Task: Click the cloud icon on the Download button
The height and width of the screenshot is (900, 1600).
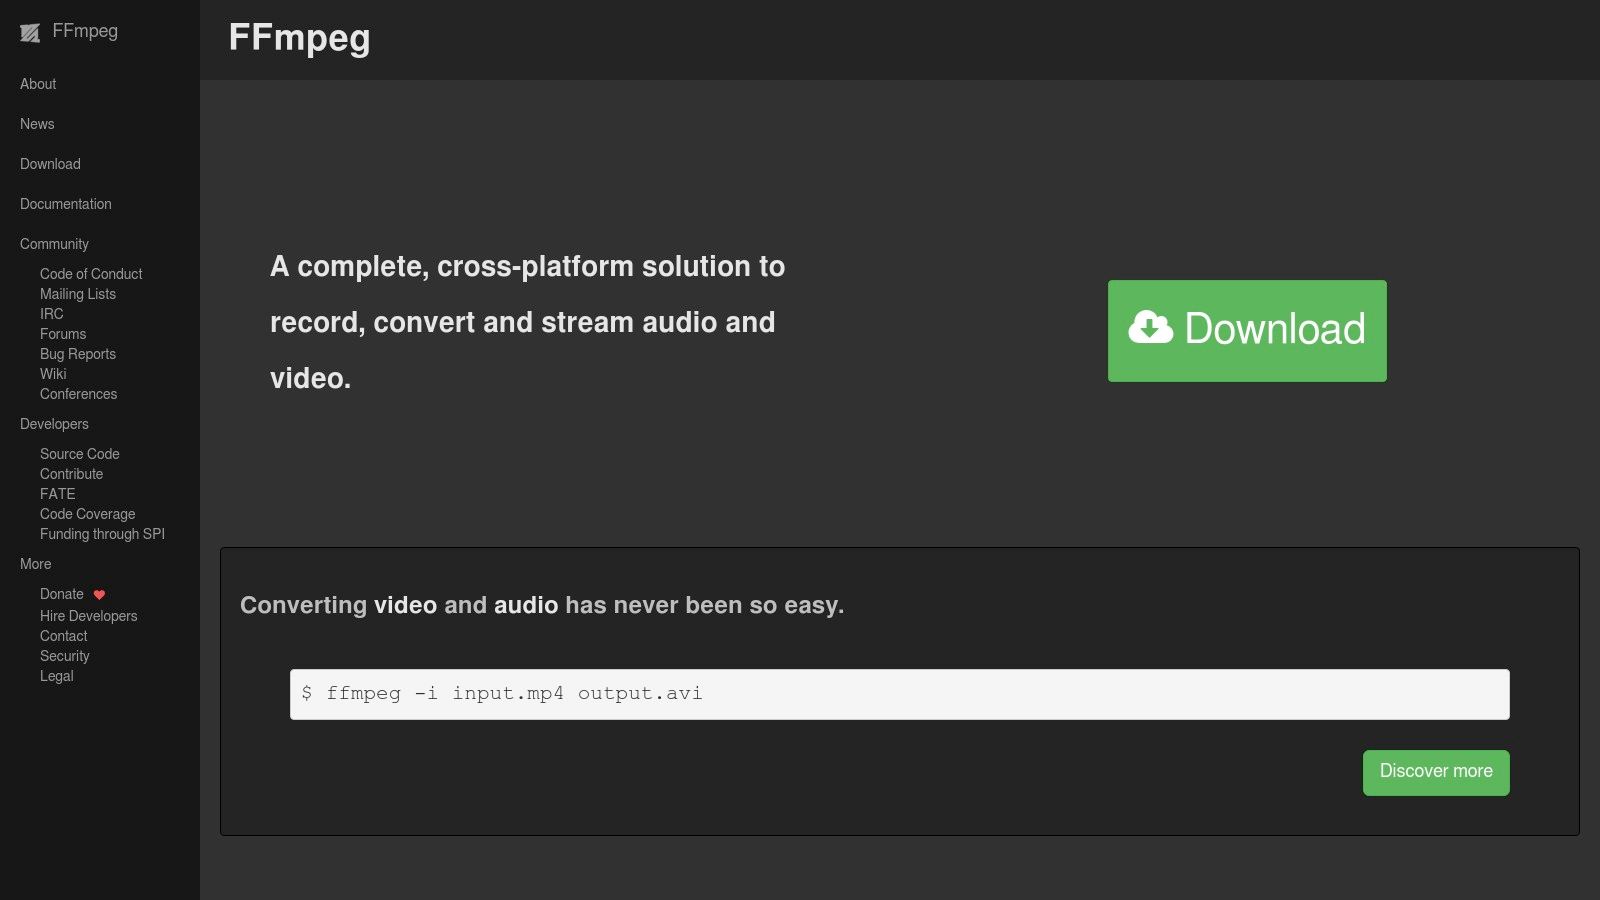Action: [x=1150, y=327]
